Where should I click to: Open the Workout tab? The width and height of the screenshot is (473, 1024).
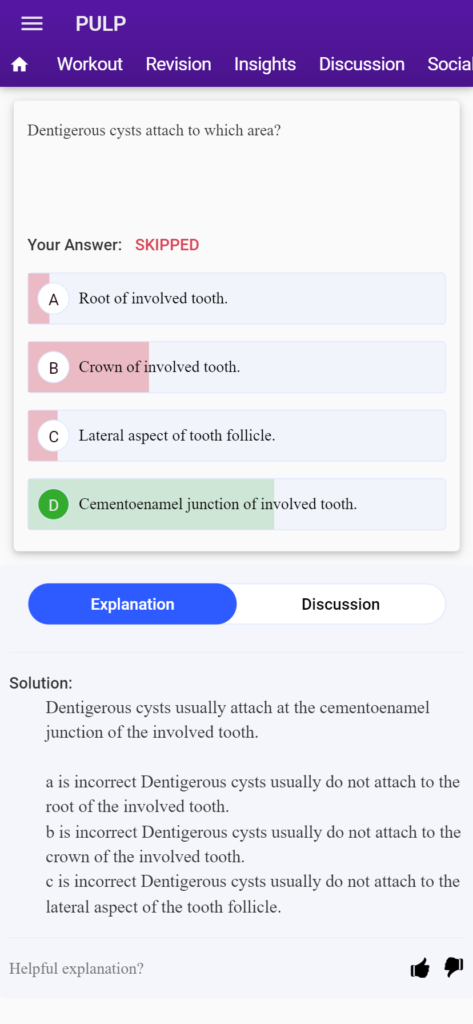point(90,64)
